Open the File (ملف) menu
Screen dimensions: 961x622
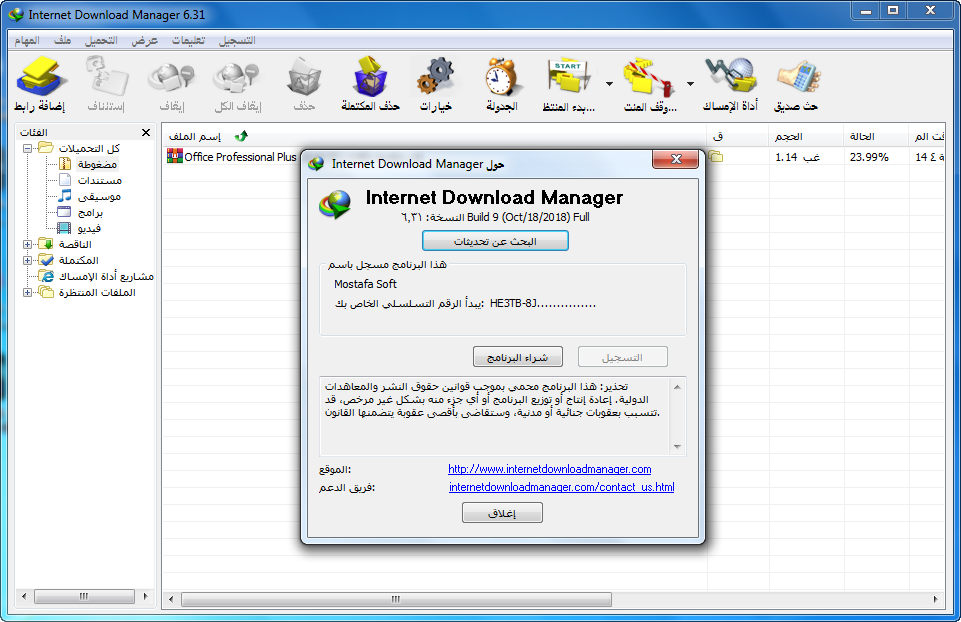point(63,40)
